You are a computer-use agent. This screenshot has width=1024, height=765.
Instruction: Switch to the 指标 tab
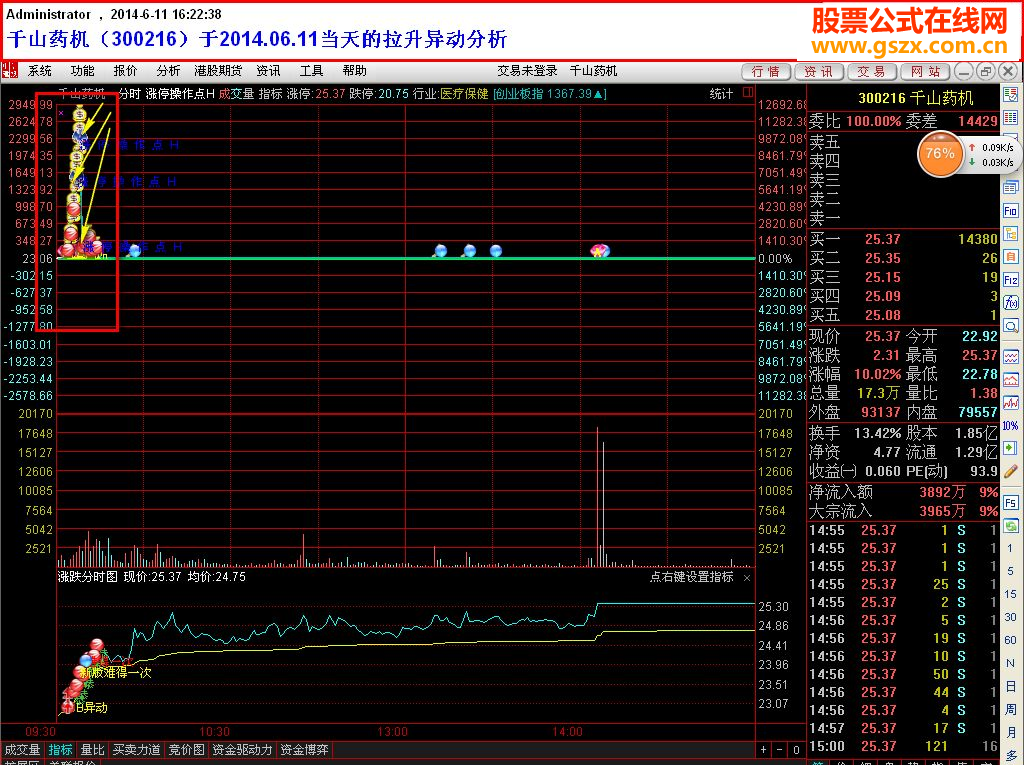point(61,749)
